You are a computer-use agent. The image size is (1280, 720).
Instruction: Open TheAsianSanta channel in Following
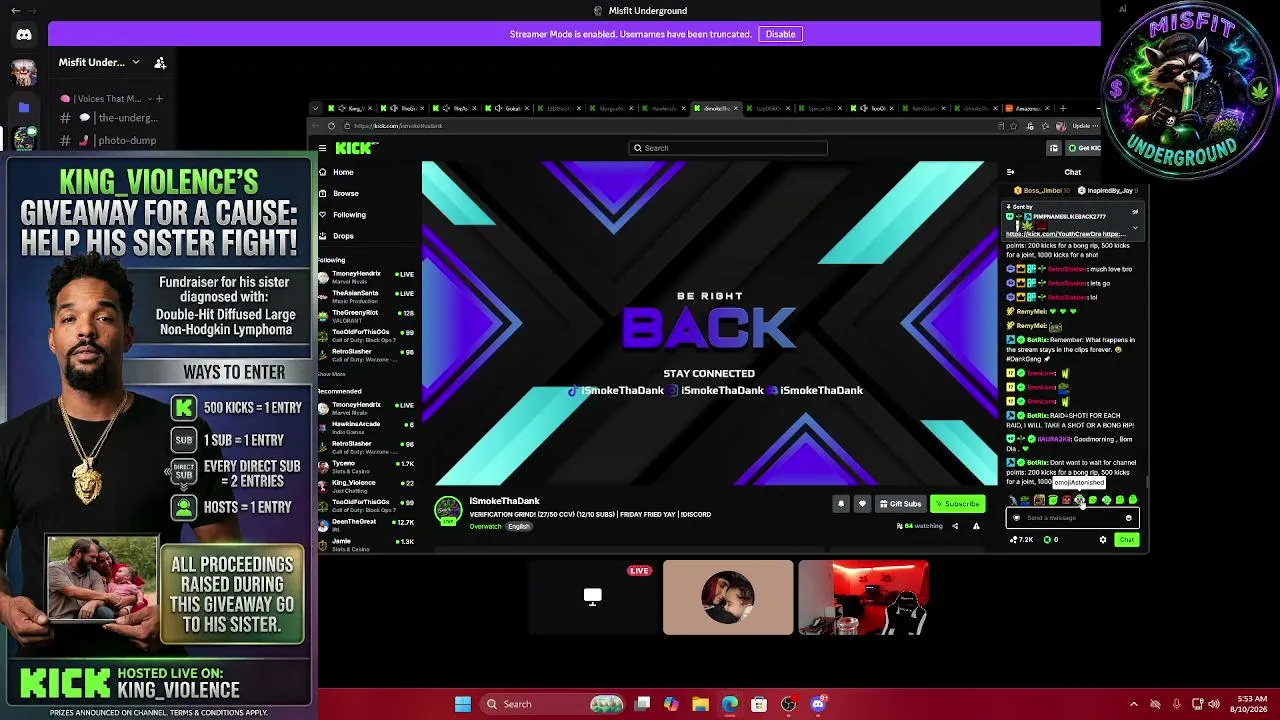point(366,296)
